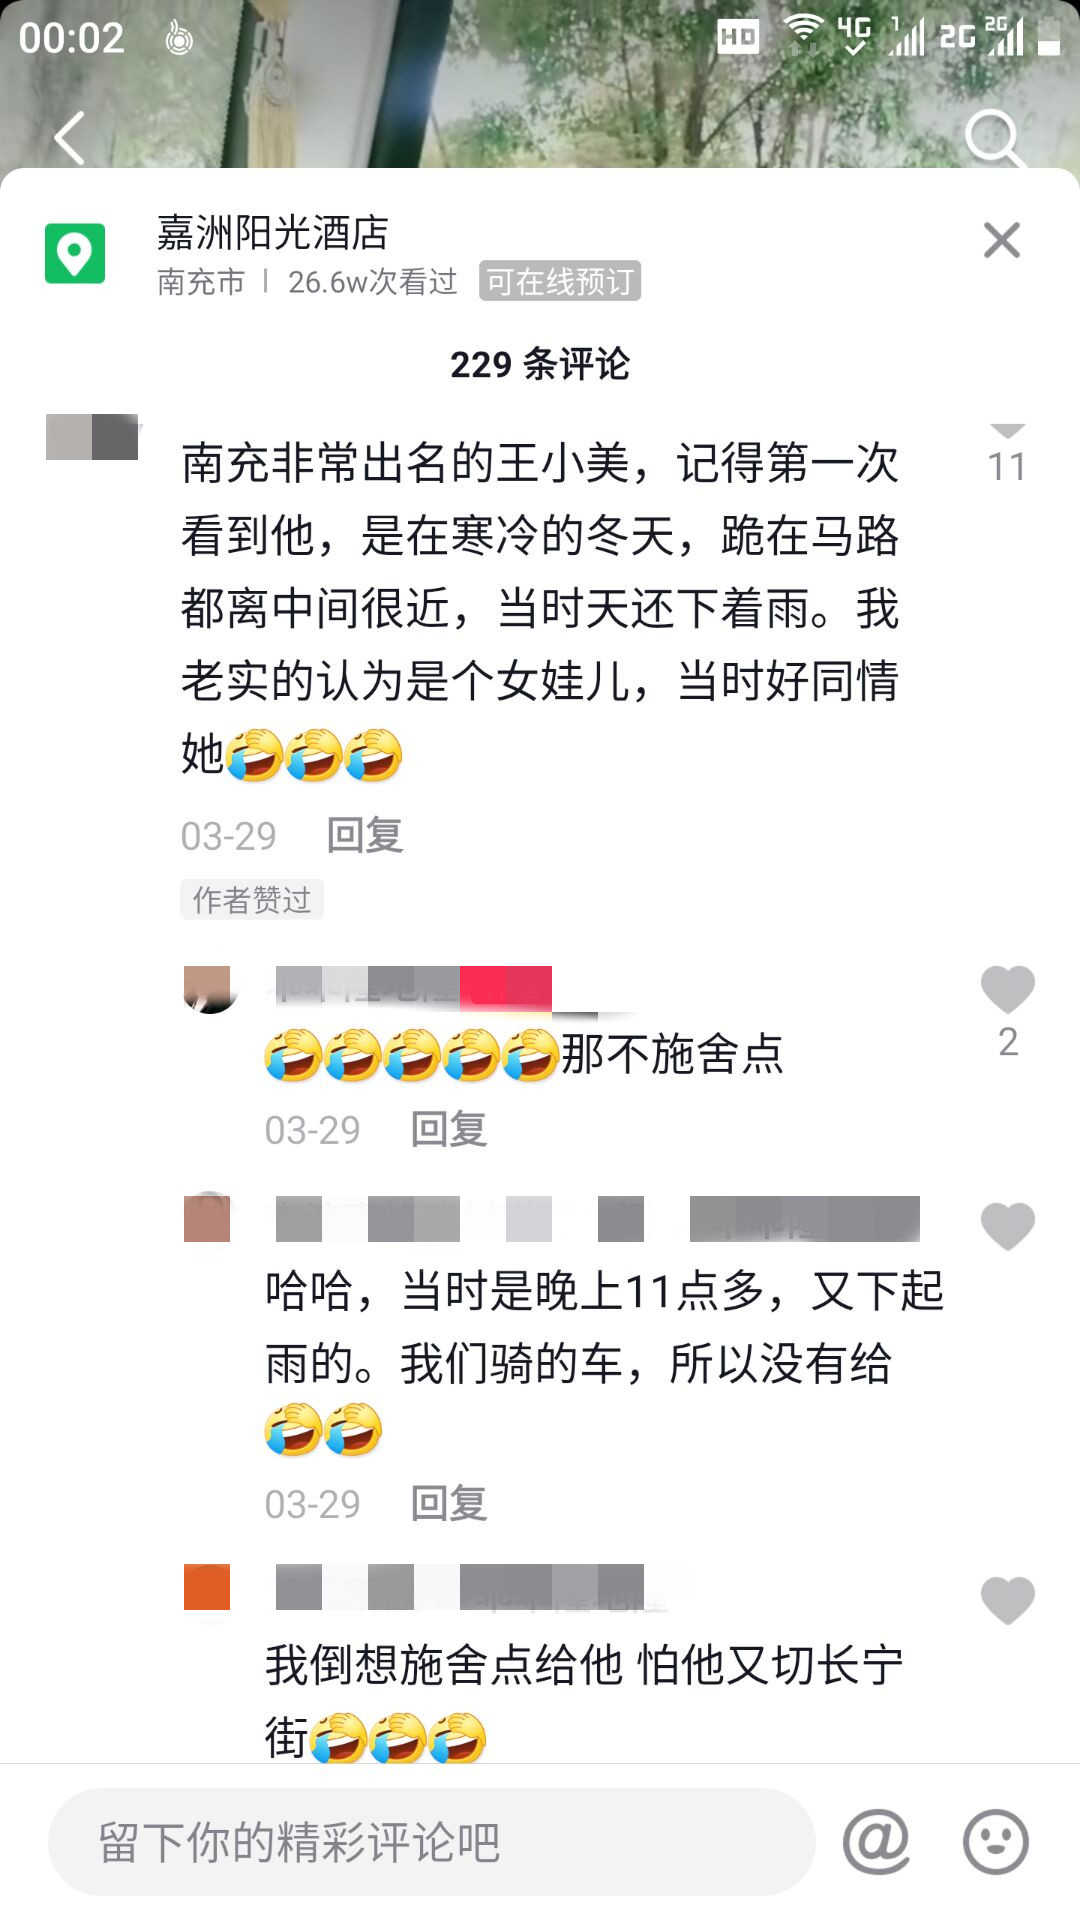Tap the green location pin icon
The height and width of the screenshot is (1920, 1080).
(75, 253)
